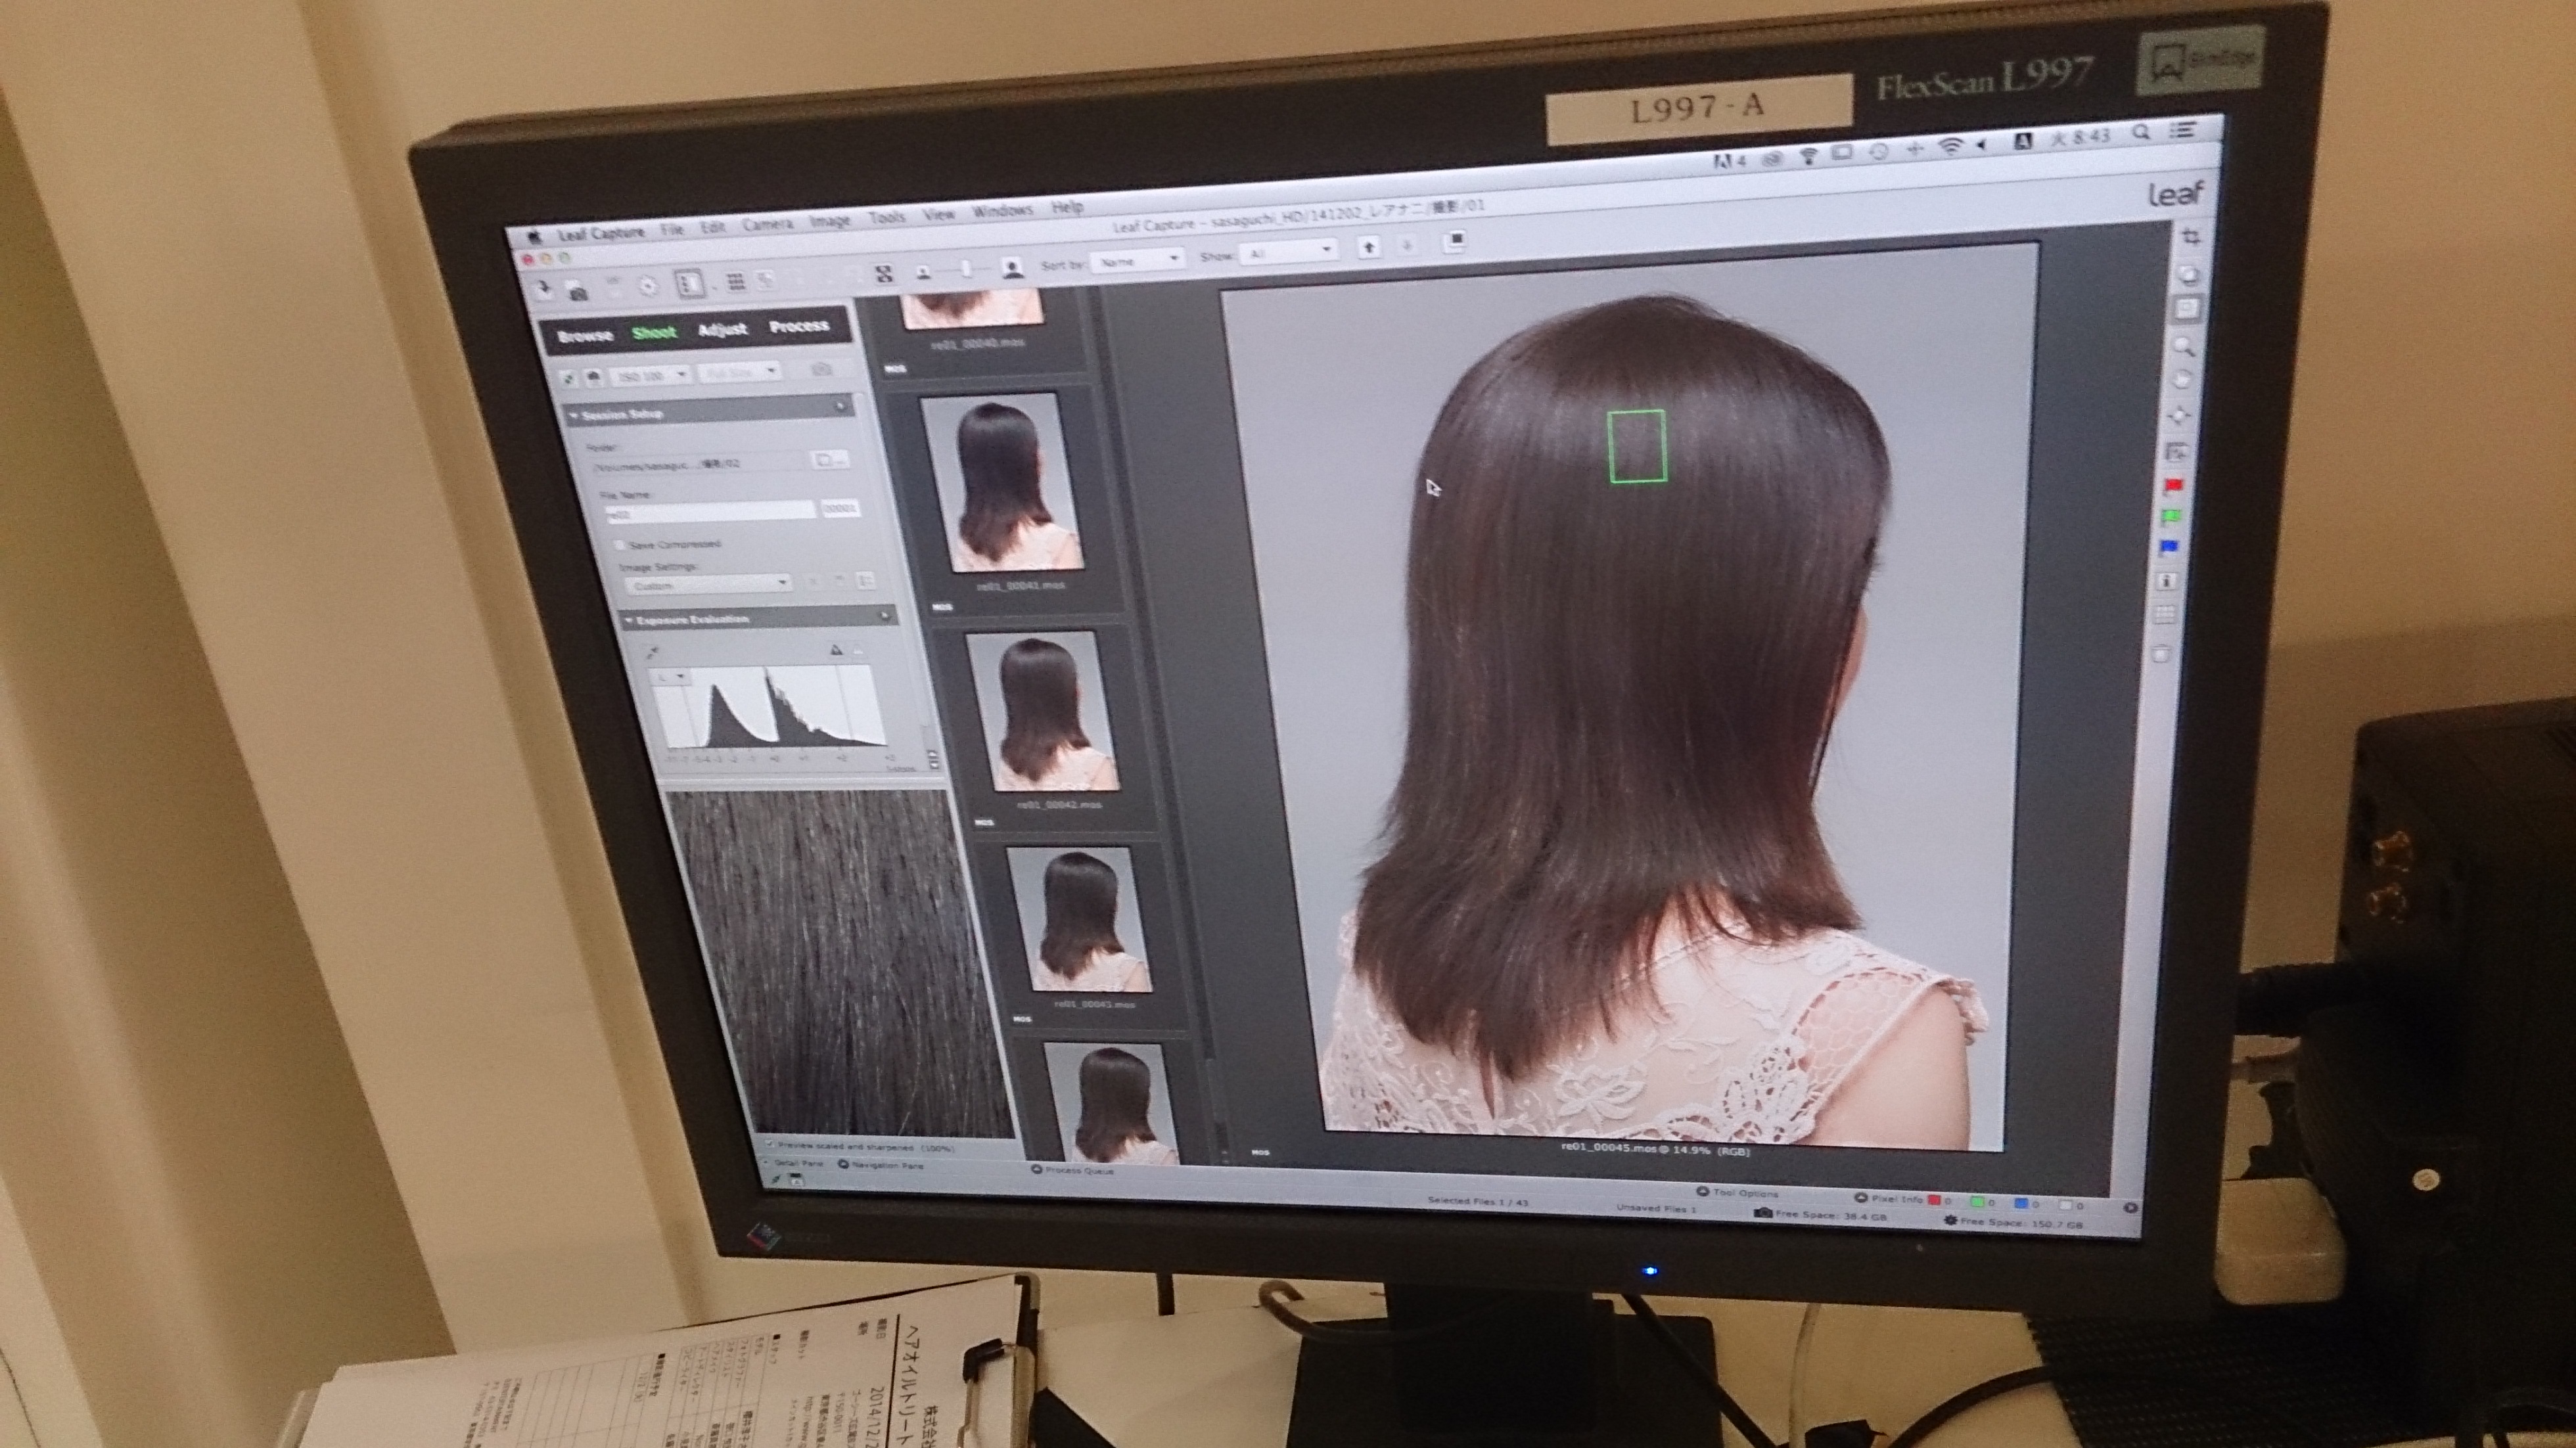
Task: Click the fit-to-screen icon in toolbar
Action: pos(884,274)
